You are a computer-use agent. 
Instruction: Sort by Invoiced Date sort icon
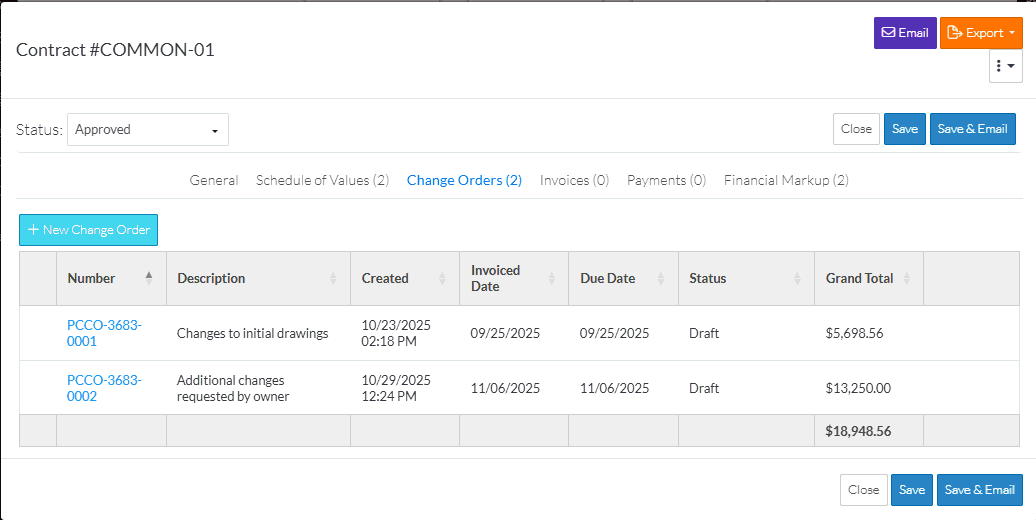tap(551, 279)
